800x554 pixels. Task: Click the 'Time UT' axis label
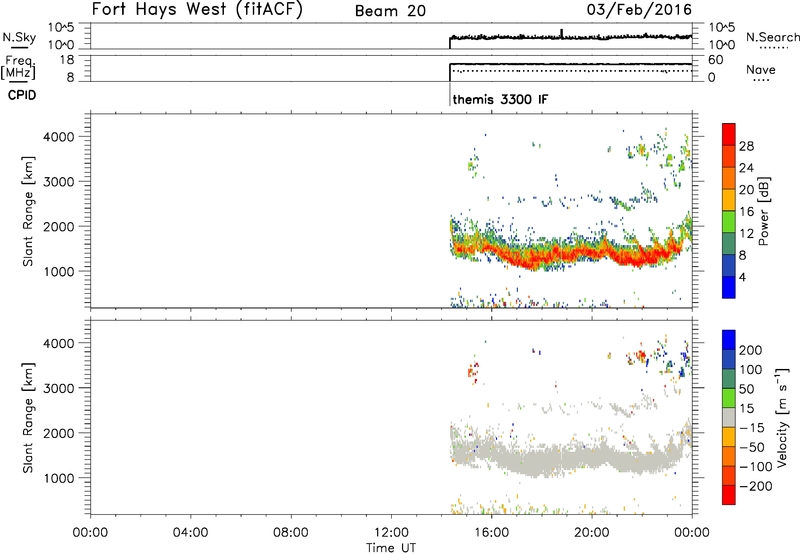tap(391, 547)
